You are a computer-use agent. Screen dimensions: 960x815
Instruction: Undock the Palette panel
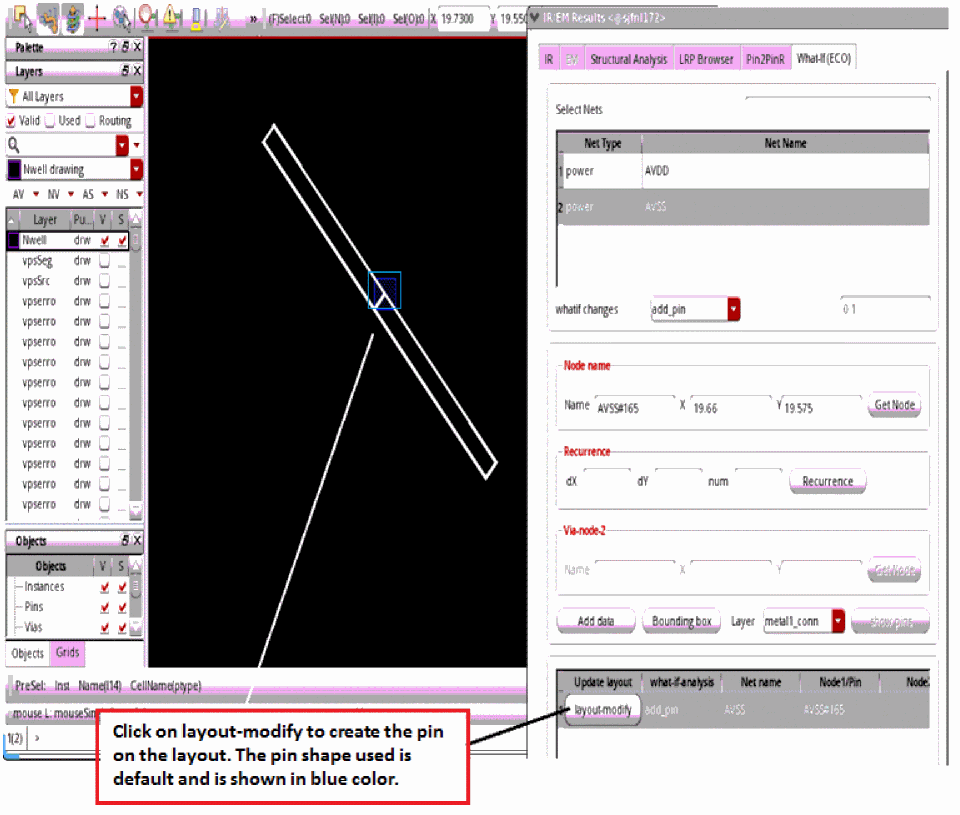(125, 47)
